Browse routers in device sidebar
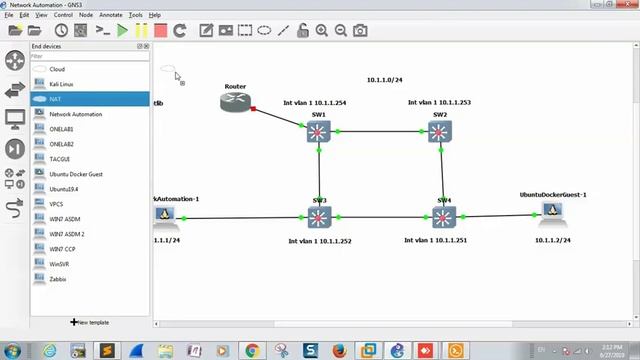 point(15,60)
